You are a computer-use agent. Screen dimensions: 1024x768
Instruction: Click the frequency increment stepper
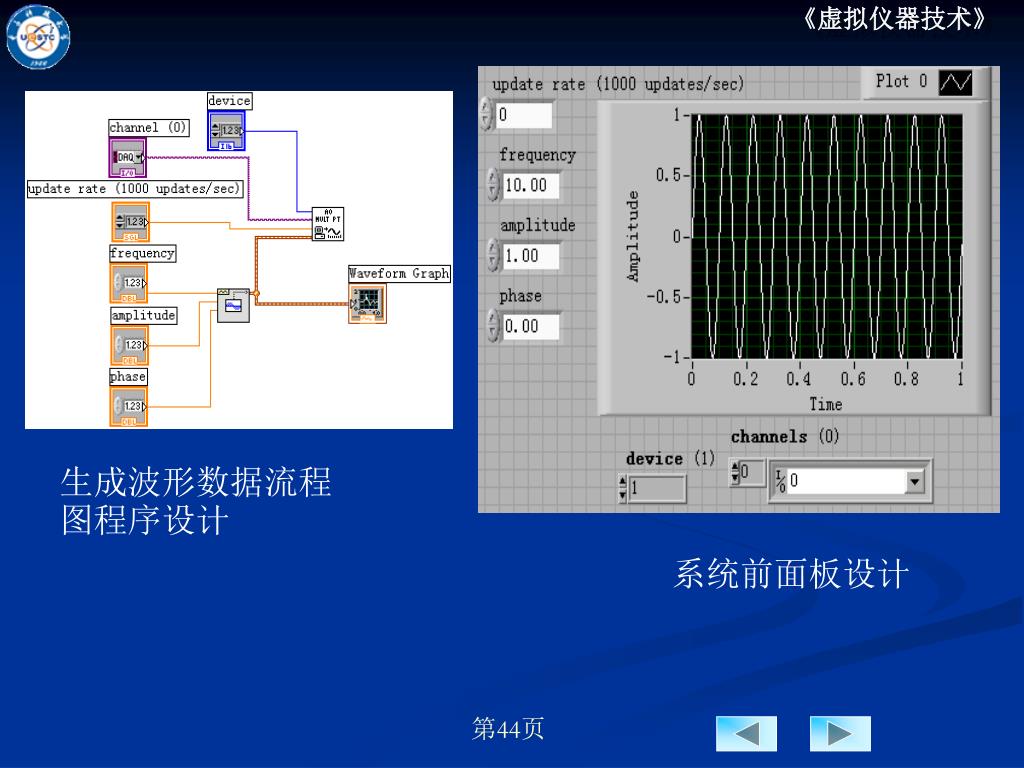(493, 178)
